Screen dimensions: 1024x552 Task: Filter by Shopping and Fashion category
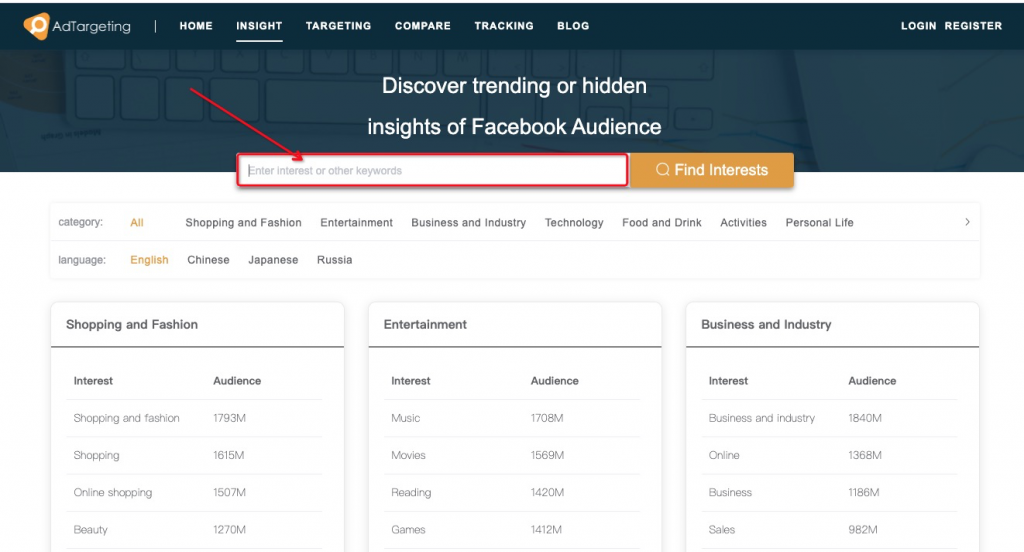coord(244,223)
